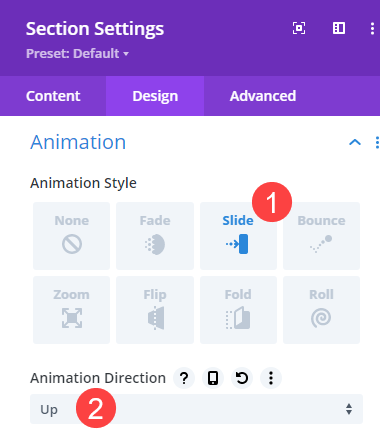
Task: Click the expand modal fullscreen icon
Action: tap(299, 28)
